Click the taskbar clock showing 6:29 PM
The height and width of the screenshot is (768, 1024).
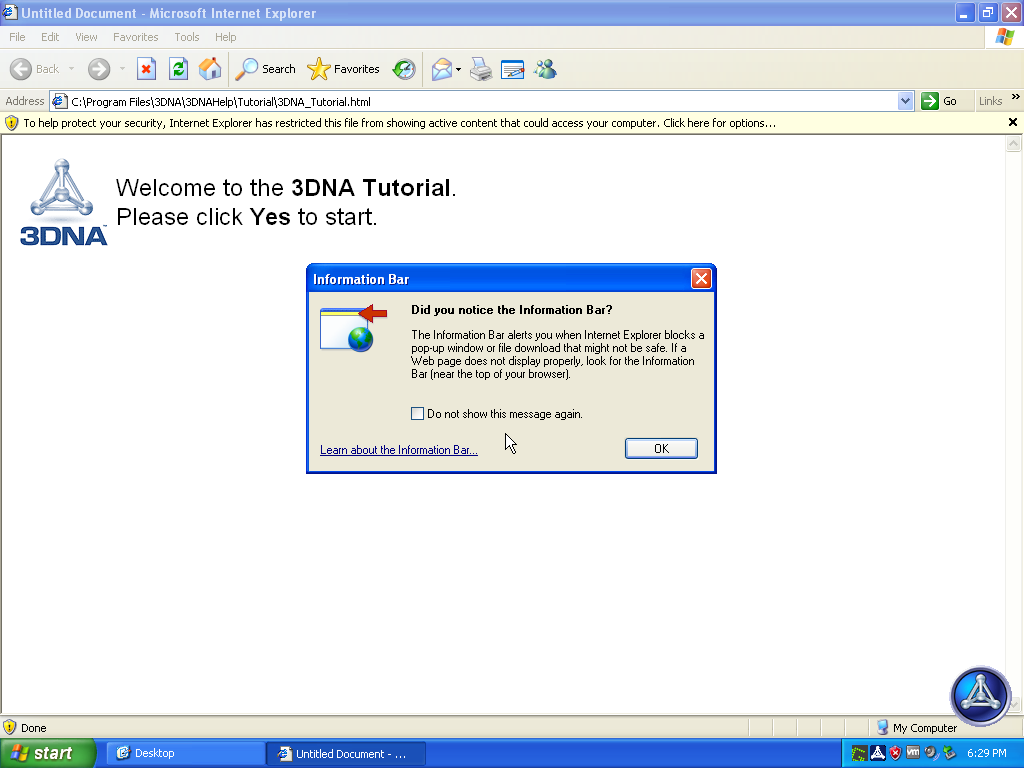point(986,753)
